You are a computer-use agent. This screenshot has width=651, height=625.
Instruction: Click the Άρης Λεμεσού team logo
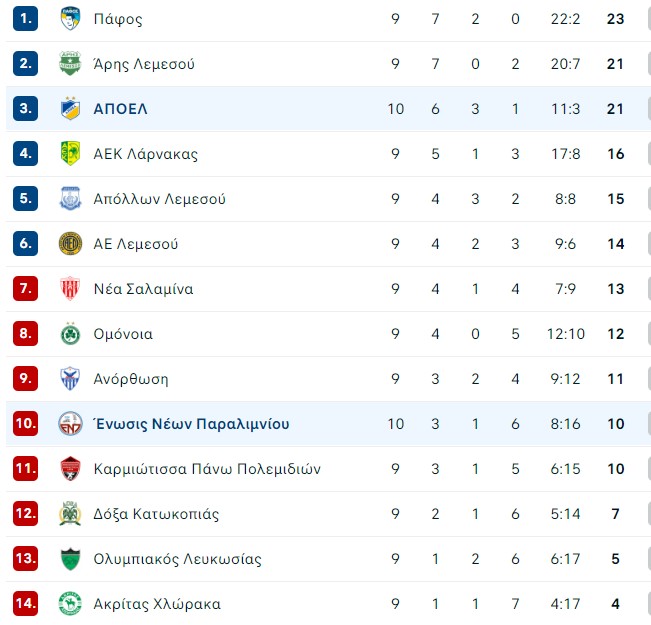(70, 64)
